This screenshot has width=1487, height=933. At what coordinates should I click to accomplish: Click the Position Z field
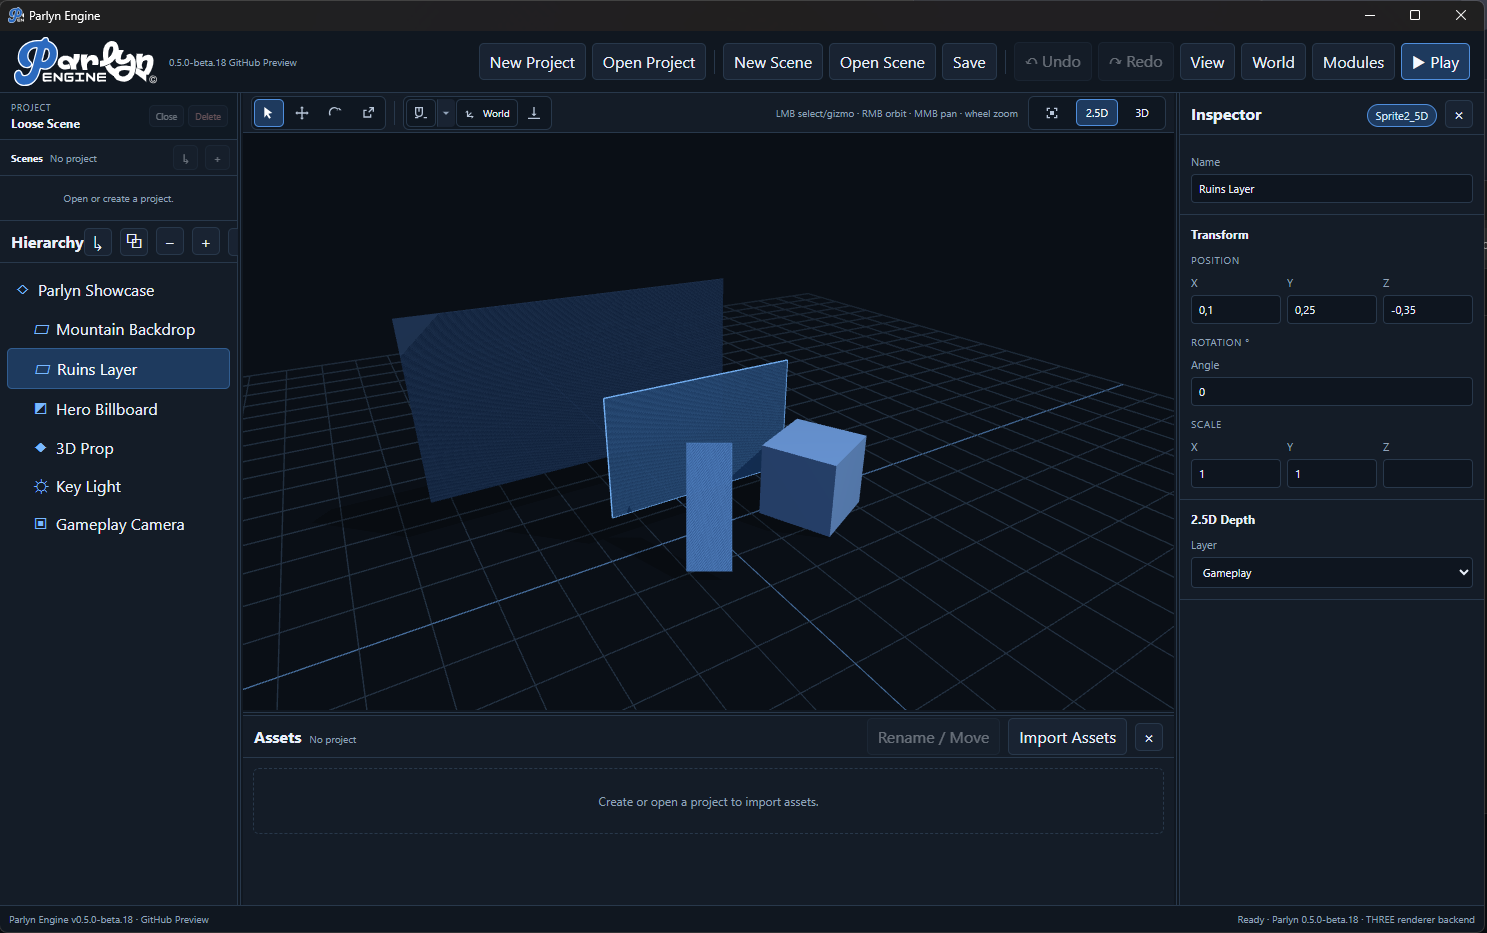(1427, 310)
